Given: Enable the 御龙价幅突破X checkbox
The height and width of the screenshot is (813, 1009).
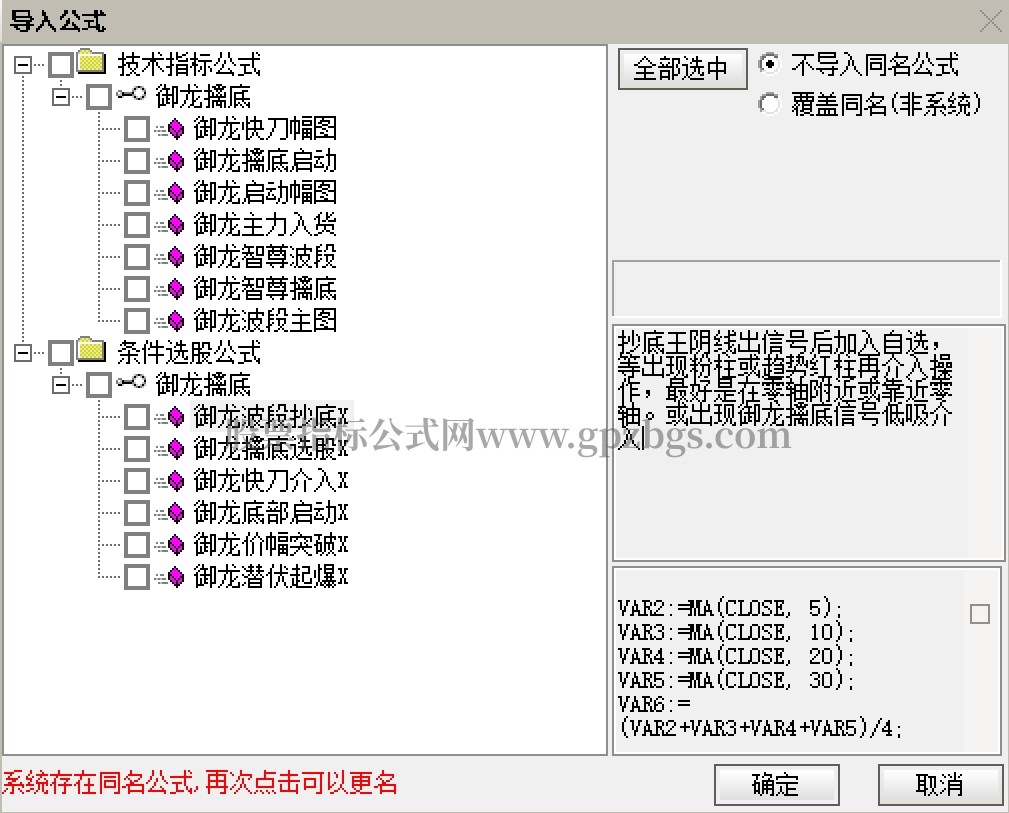Looking at the screenshot, I should pos(137,544).
